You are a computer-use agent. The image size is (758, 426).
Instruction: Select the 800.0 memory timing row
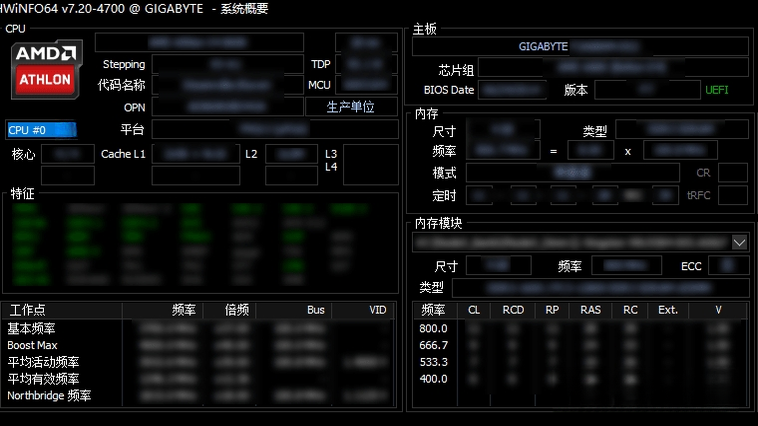coord(580,328)
